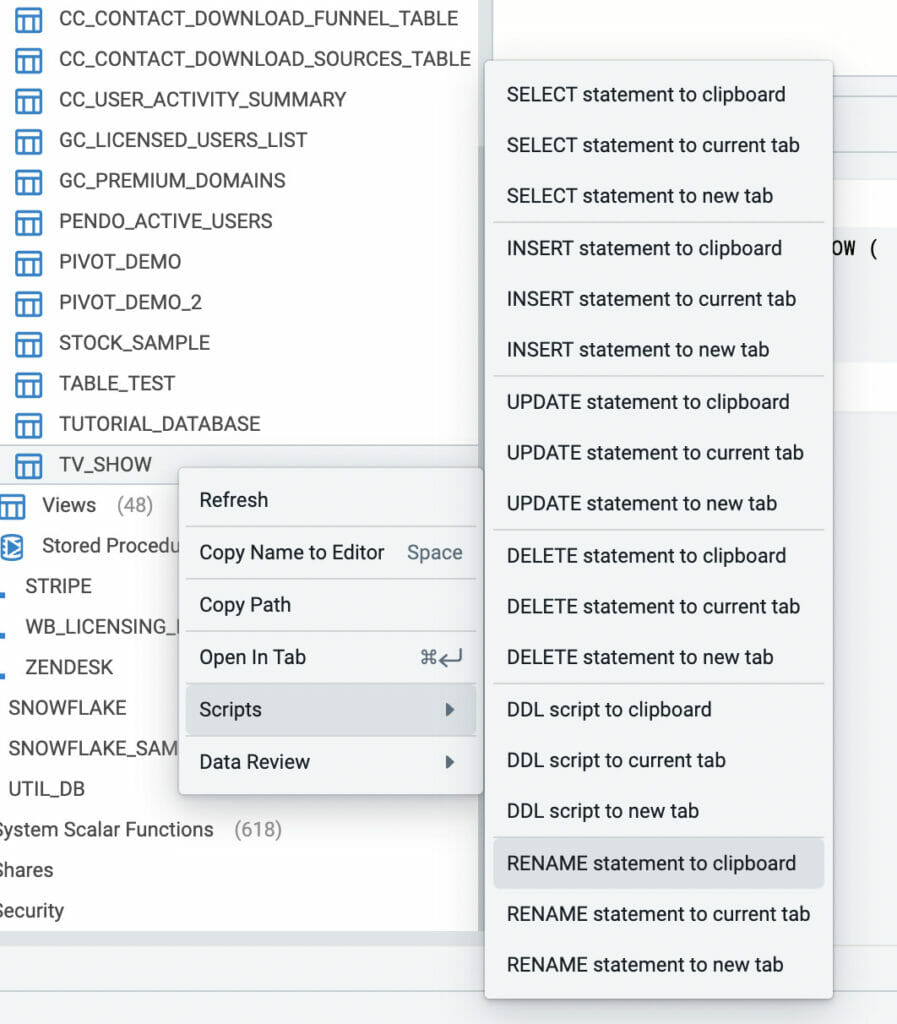The height and width of the screenshot is (1024, 897).
Task: Expand the System Scalar Functions section
Action: [105, 829]
